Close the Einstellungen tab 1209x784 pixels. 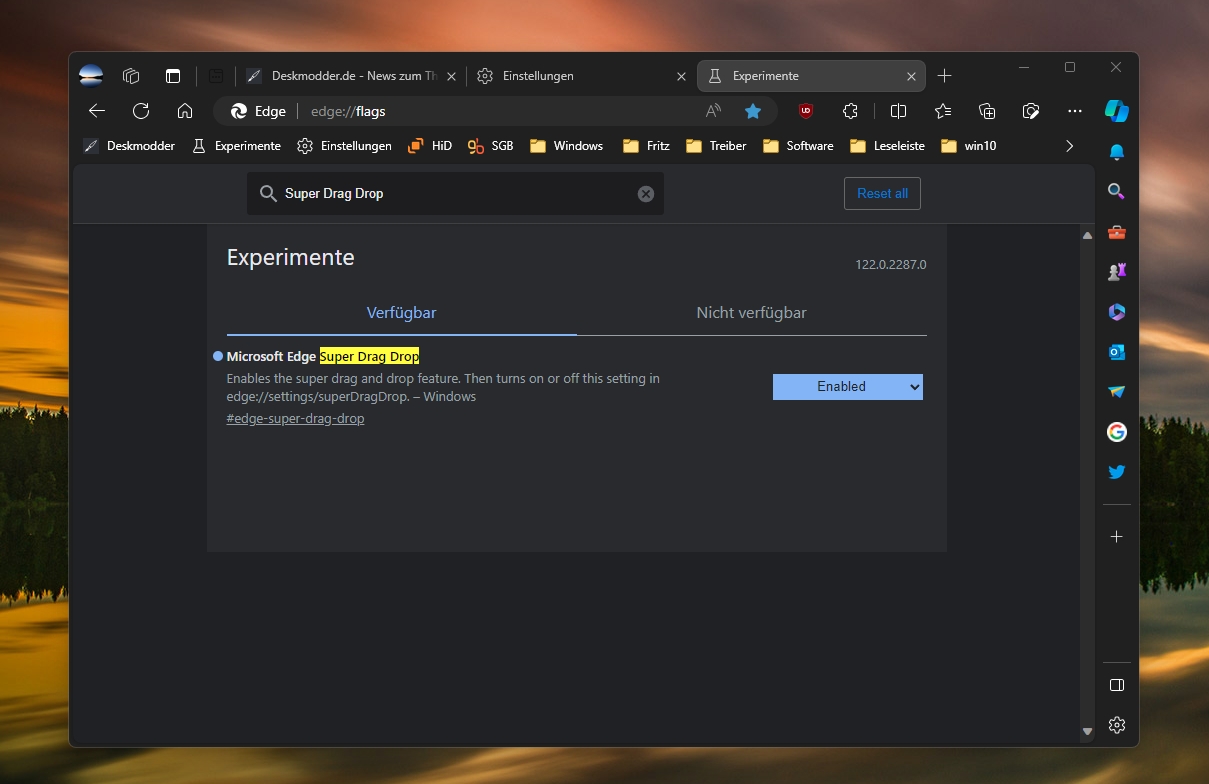point(681,76)
